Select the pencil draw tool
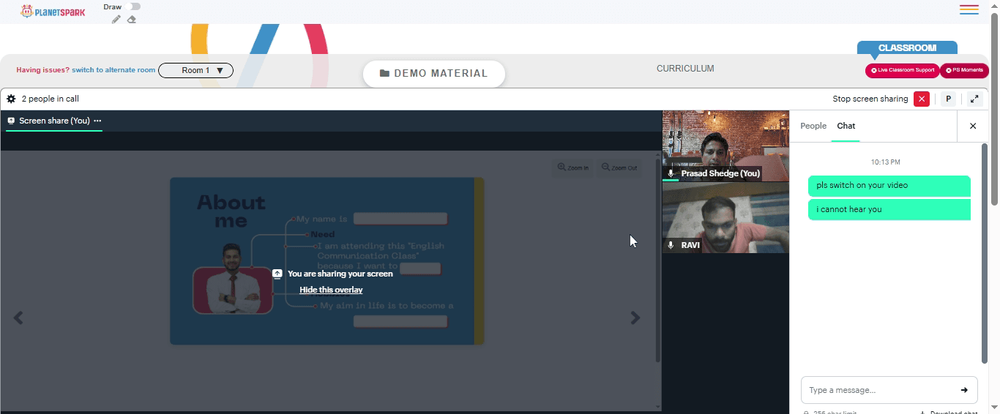This screenshot has width=1000, height=414. pyautogui.click(x=116, y=19)
